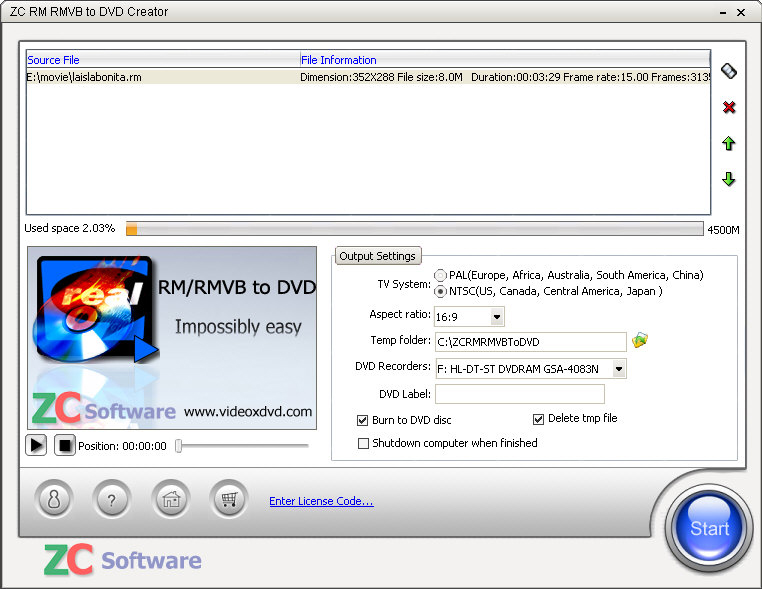The width and height of the screenshot is (762, 589).
Task: Remove selected file with red X icon
Action: click(x=728, y=107)
